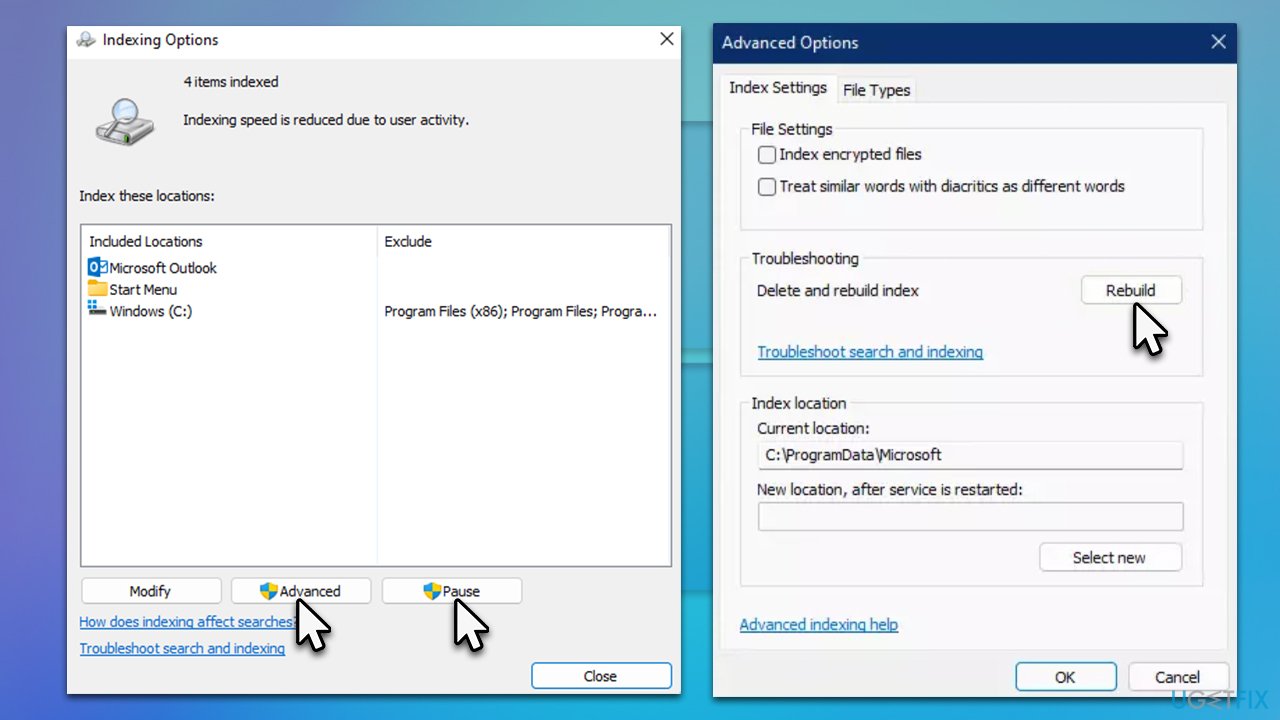The height and width of the screenshot is (720, 1280).
Task: Click Select new for index location
Action: (1110, 557)
